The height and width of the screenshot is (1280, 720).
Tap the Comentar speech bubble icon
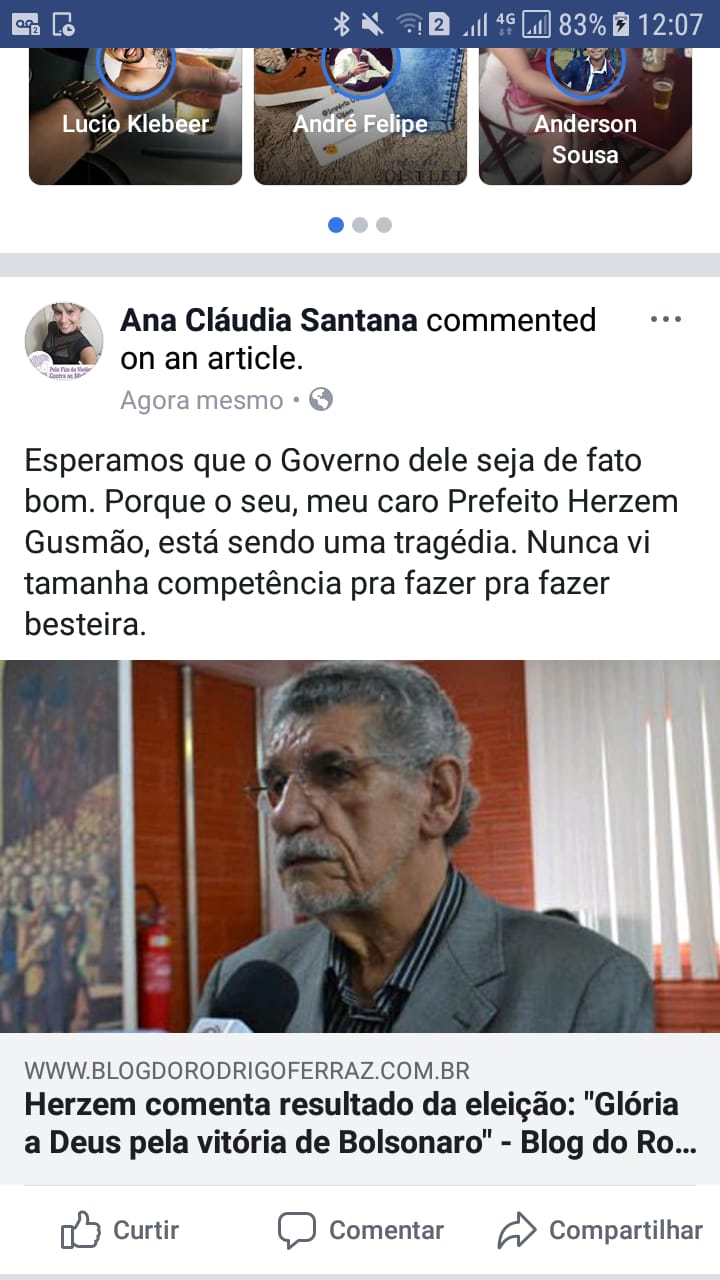point(297,1231)
